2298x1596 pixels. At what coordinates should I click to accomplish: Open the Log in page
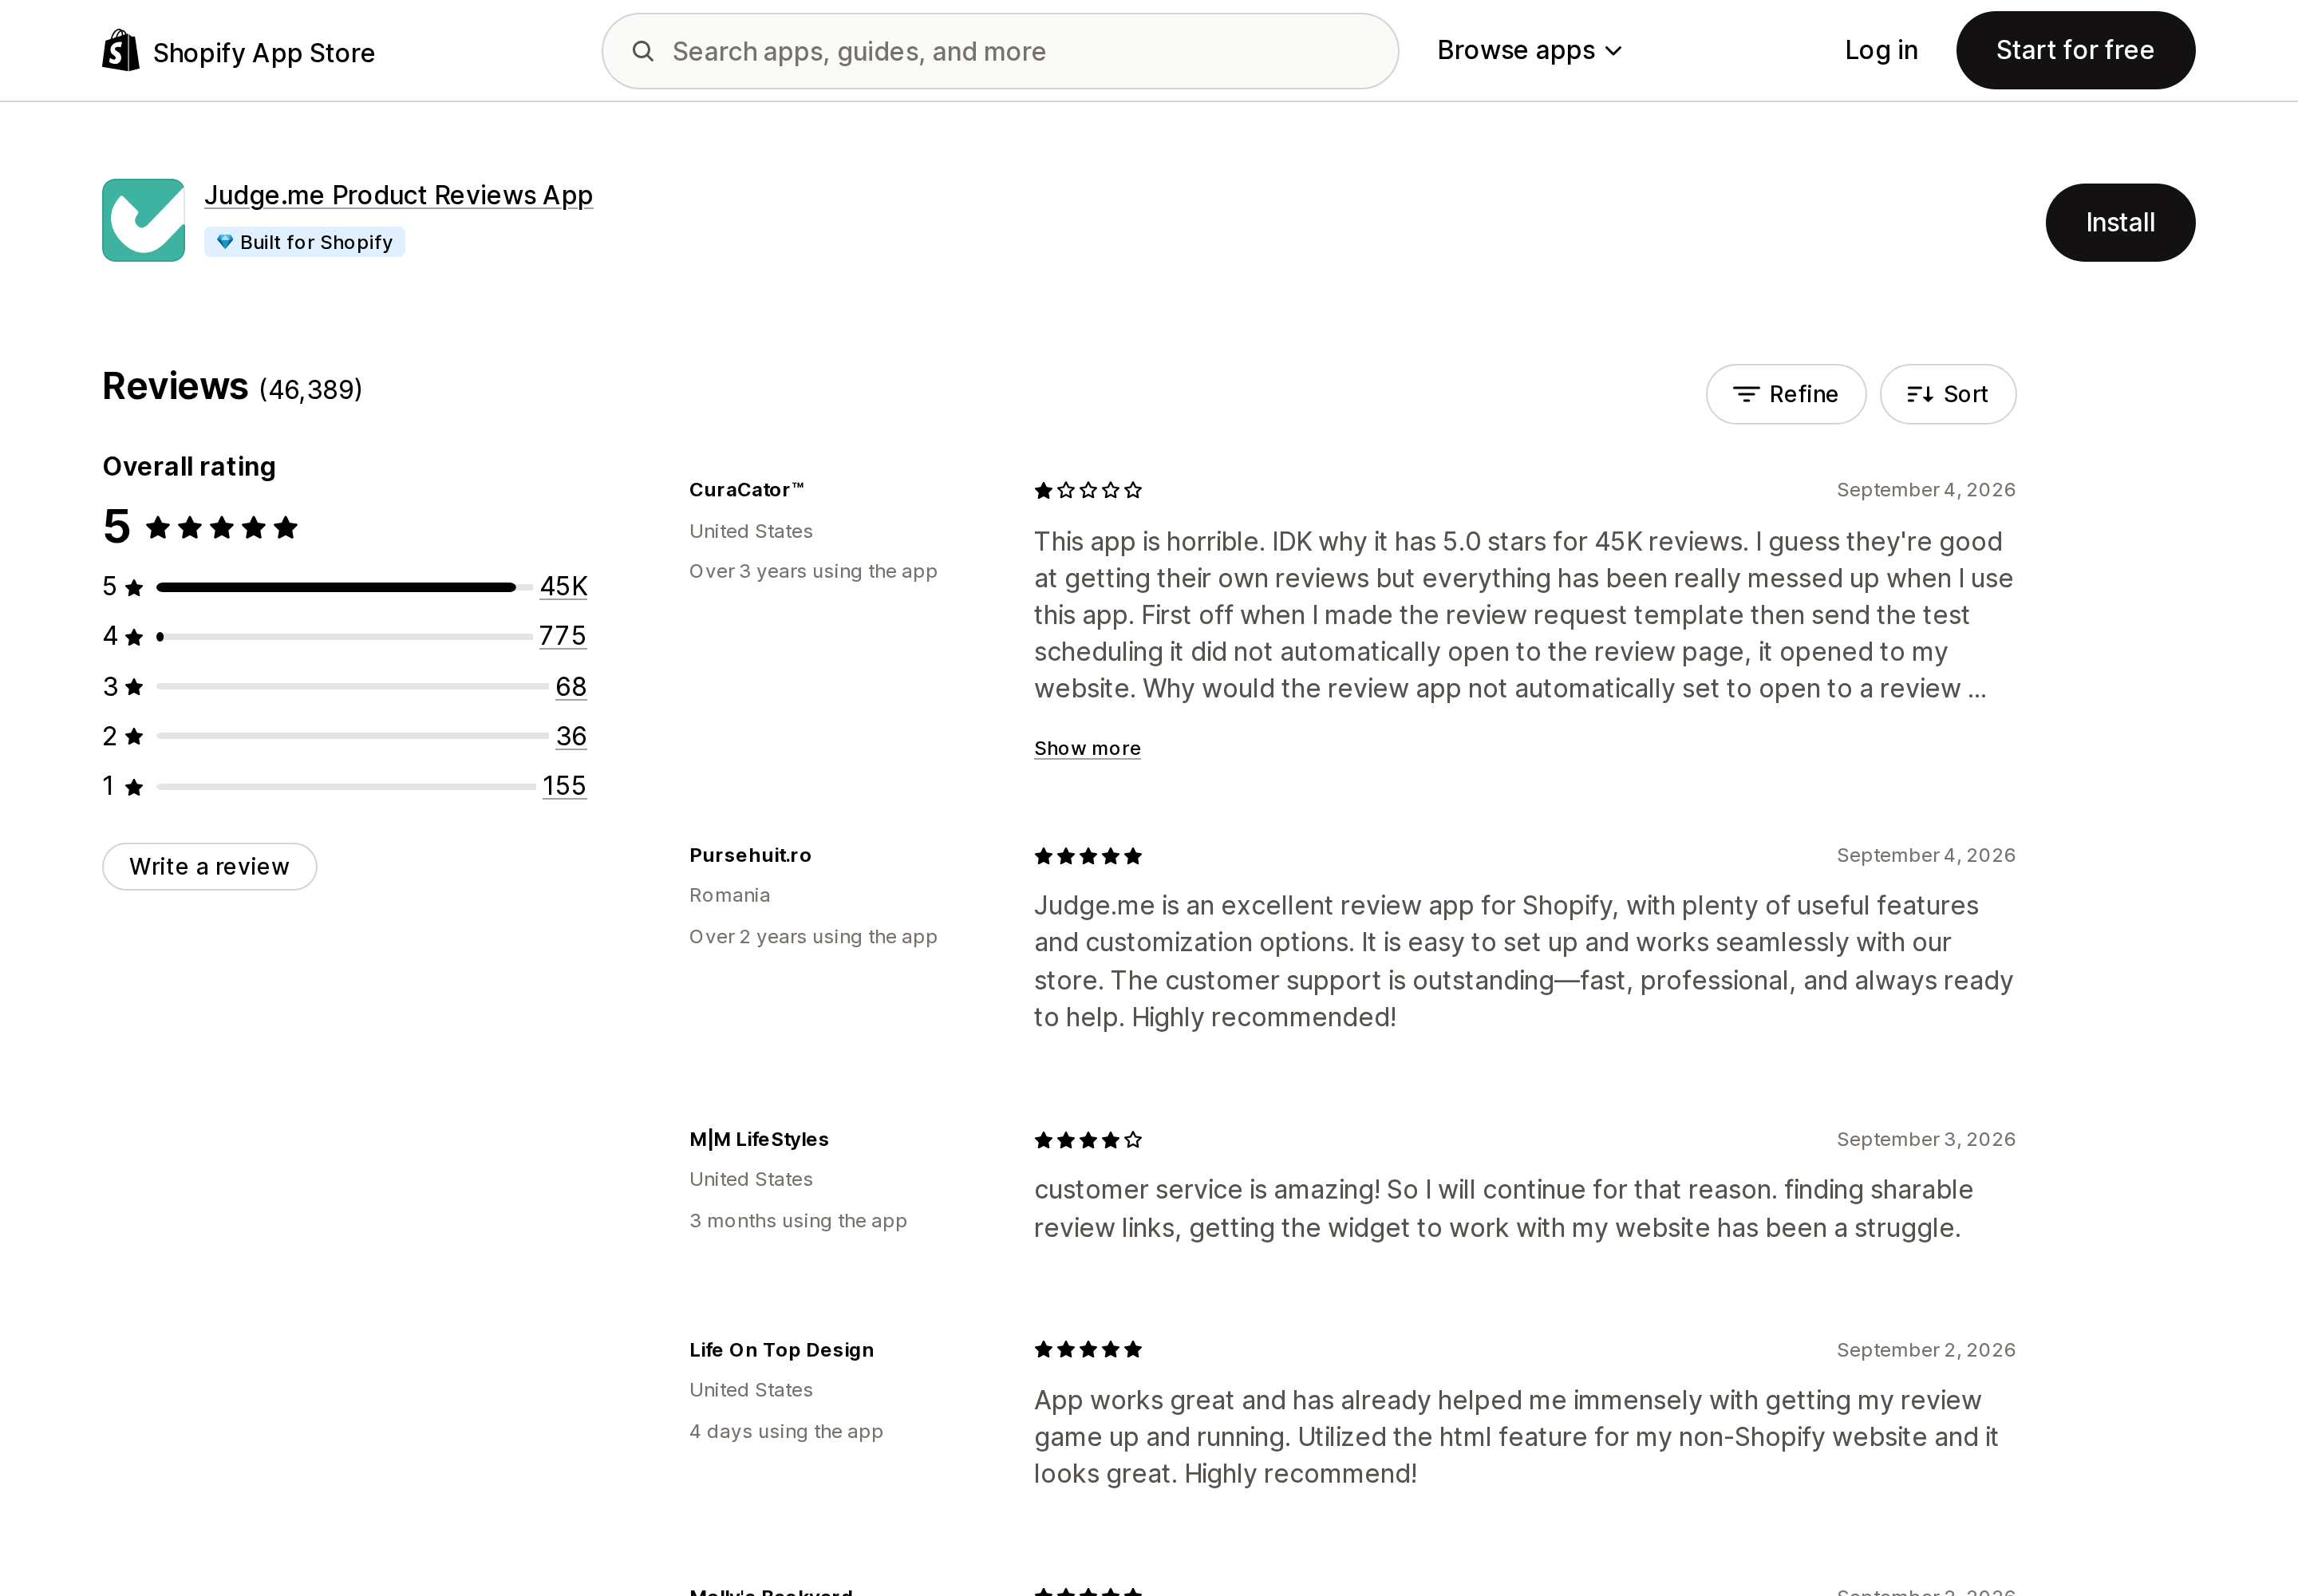[1881, 50]
